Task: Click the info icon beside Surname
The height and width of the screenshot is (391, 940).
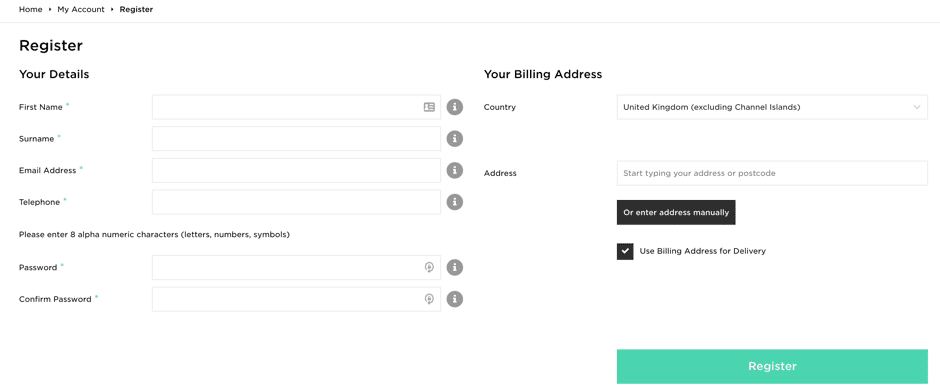Action: point(455,139)
